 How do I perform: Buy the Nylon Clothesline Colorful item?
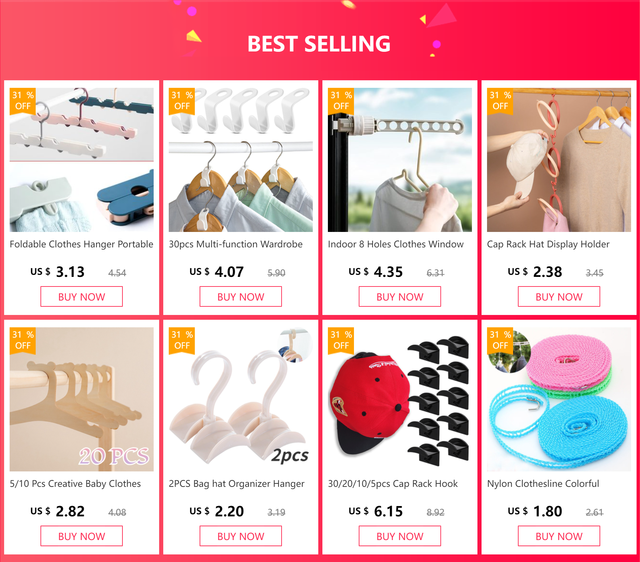click(559, 536)
